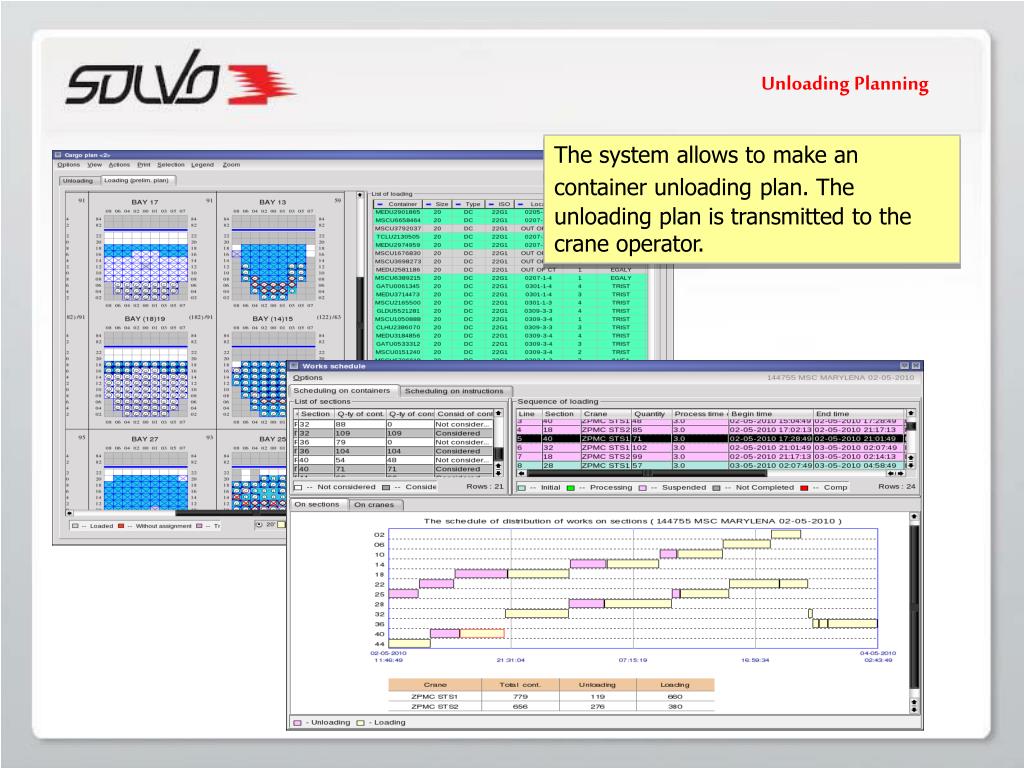Click chart panel scroll-down arrow
The width and height of the screenshot is (1024, 768).
(x=914, y=709)
